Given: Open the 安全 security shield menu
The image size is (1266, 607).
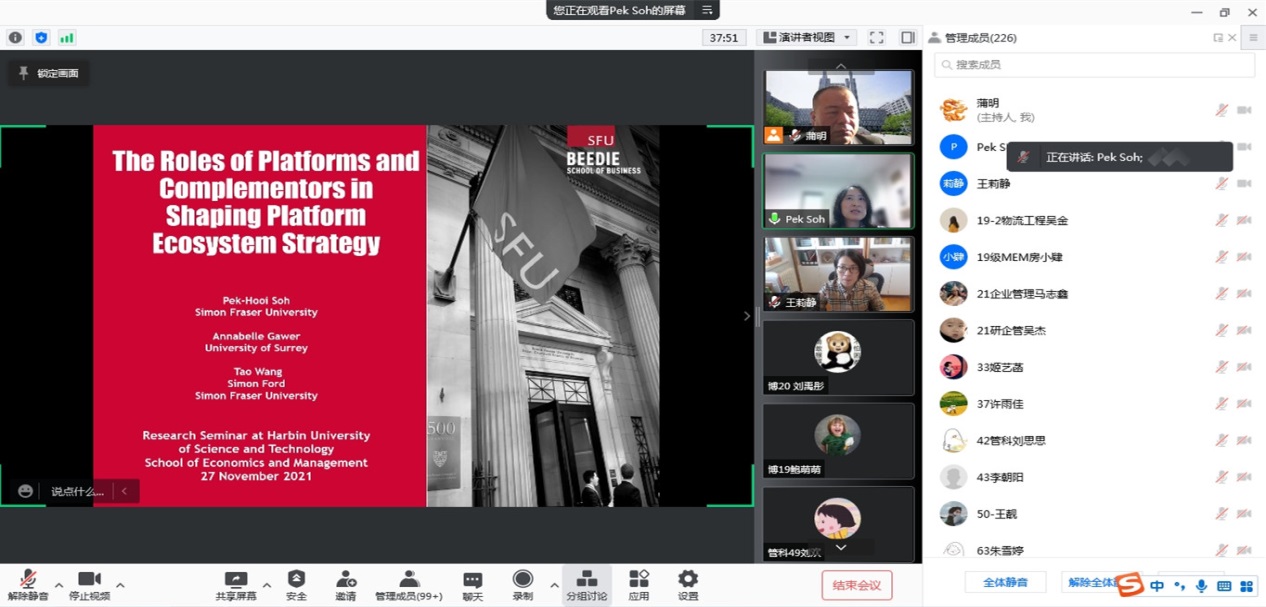Looking at the screenshot, I should pos(296,585).
